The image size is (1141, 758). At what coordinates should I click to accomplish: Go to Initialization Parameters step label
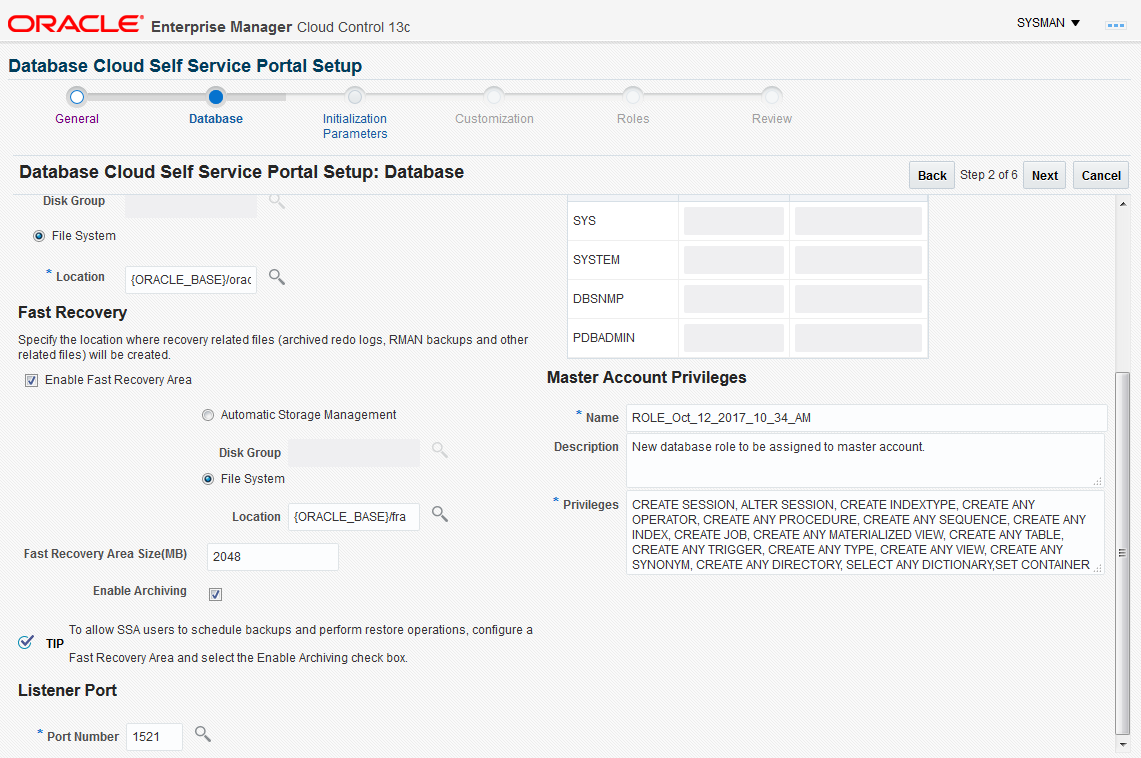click(354, 126)
